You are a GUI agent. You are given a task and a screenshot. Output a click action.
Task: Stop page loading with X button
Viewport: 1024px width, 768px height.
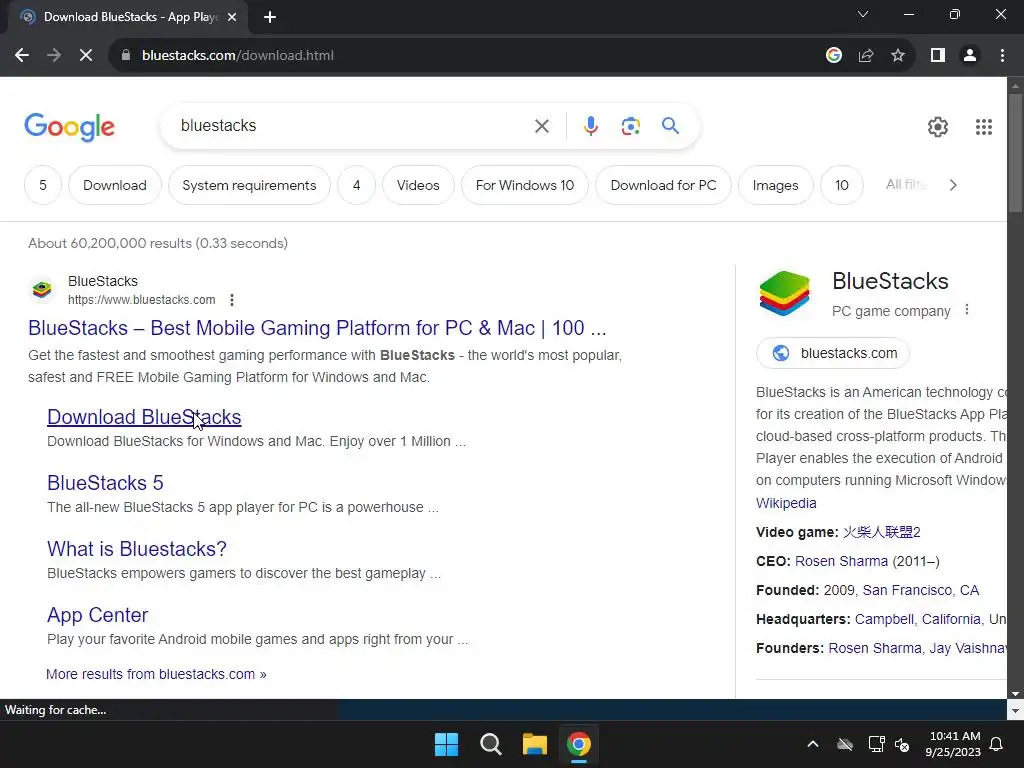tap(86, 56)
